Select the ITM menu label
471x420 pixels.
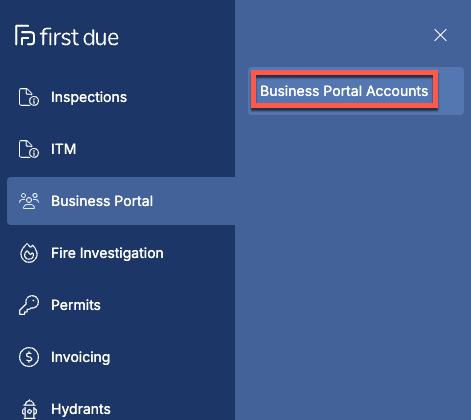pyautogui.click(x=63, y=149)
